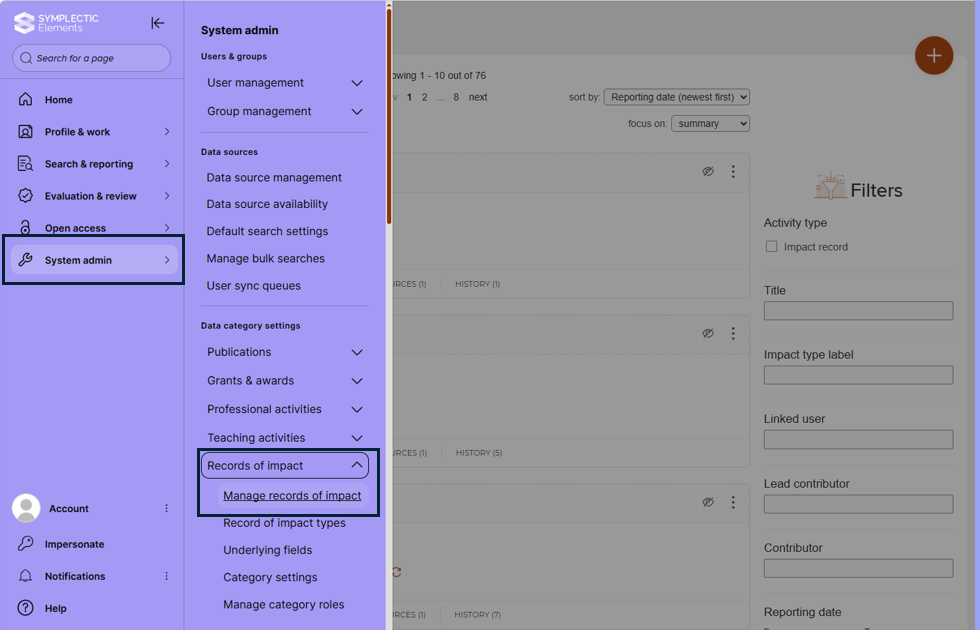980x630 pixels.
Task: Click the next page link
Action: [x=478, y=97]
